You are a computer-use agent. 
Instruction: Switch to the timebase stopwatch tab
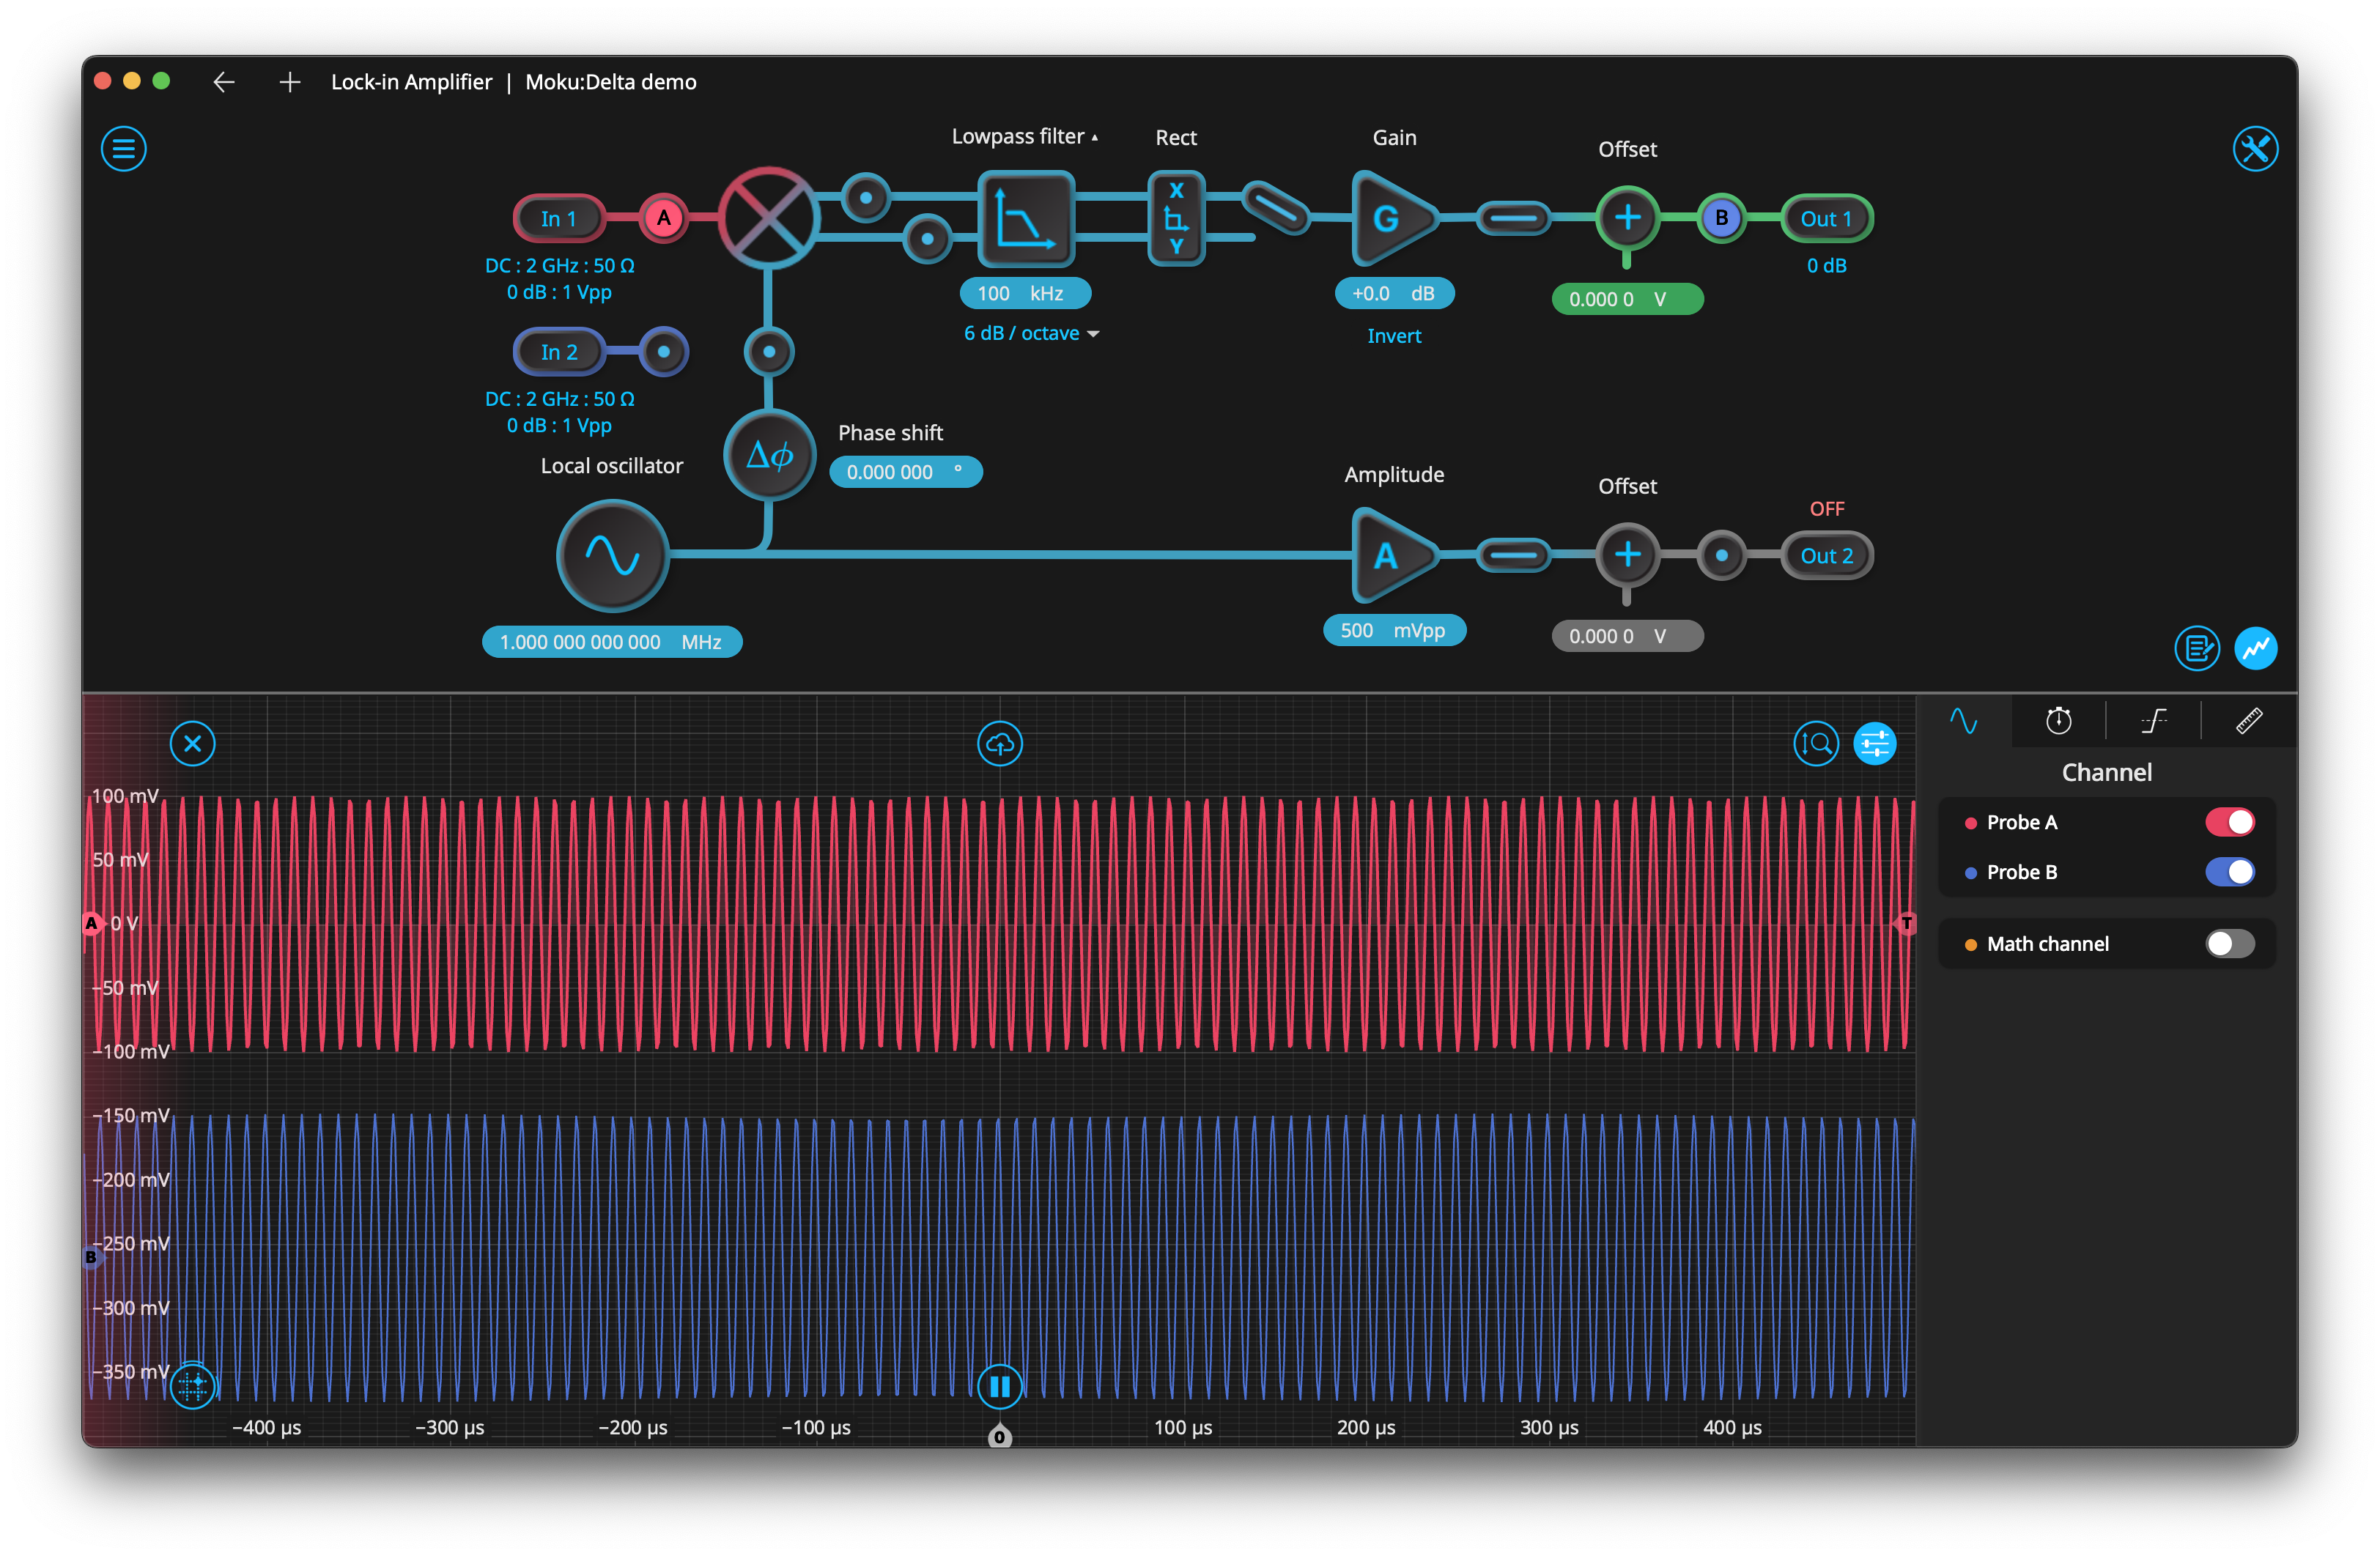click(2058, 720)
